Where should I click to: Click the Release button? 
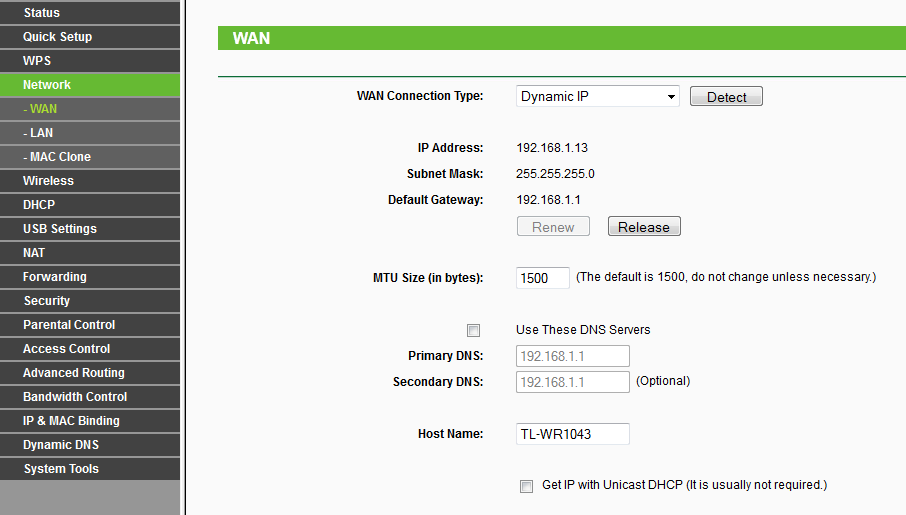(644, 227)
